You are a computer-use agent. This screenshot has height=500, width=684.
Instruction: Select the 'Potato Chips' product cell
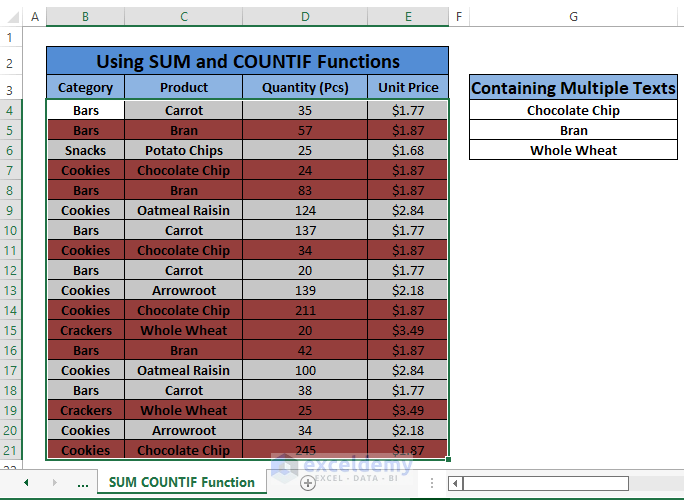[184, 151]
